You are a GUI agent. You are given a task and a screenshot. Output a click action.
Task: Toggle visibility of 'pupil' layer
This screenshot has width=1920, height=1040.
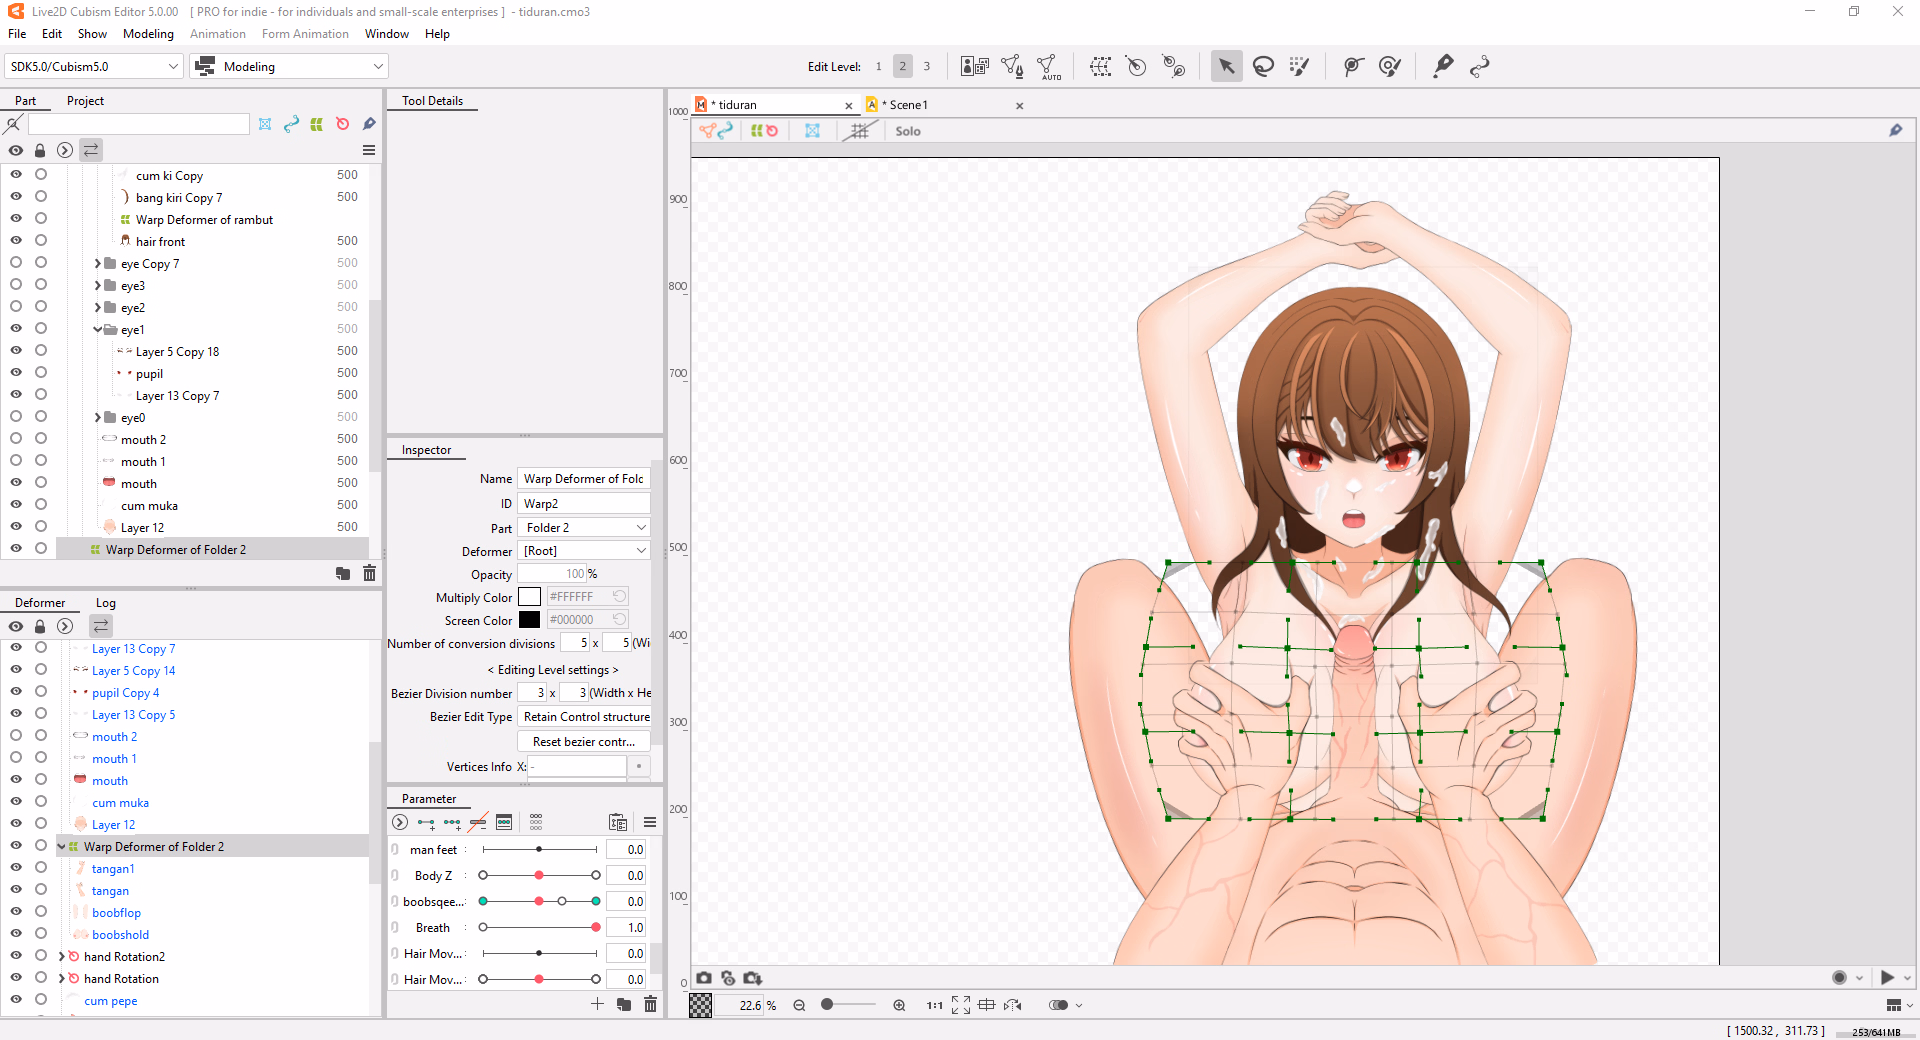pos(16,372)
